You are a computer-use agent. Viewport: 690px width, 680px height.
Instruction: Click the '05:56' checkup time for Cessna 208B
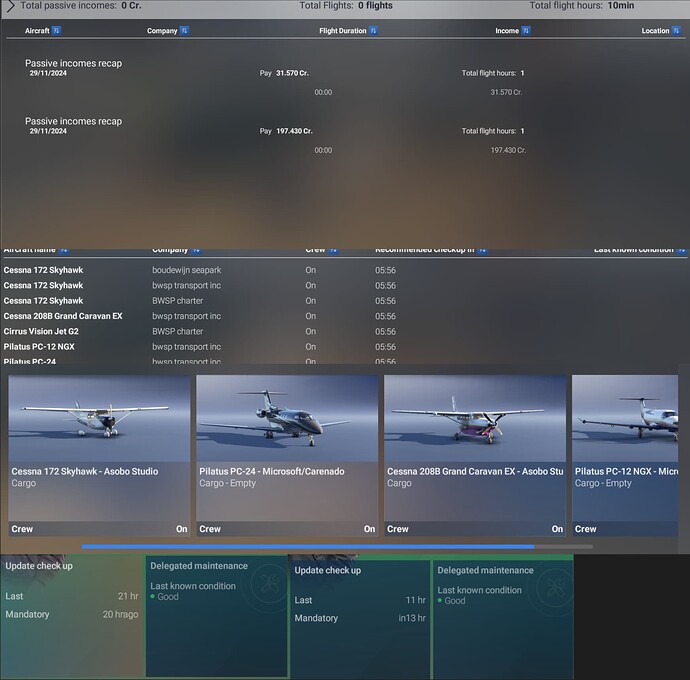pos(385,316)
